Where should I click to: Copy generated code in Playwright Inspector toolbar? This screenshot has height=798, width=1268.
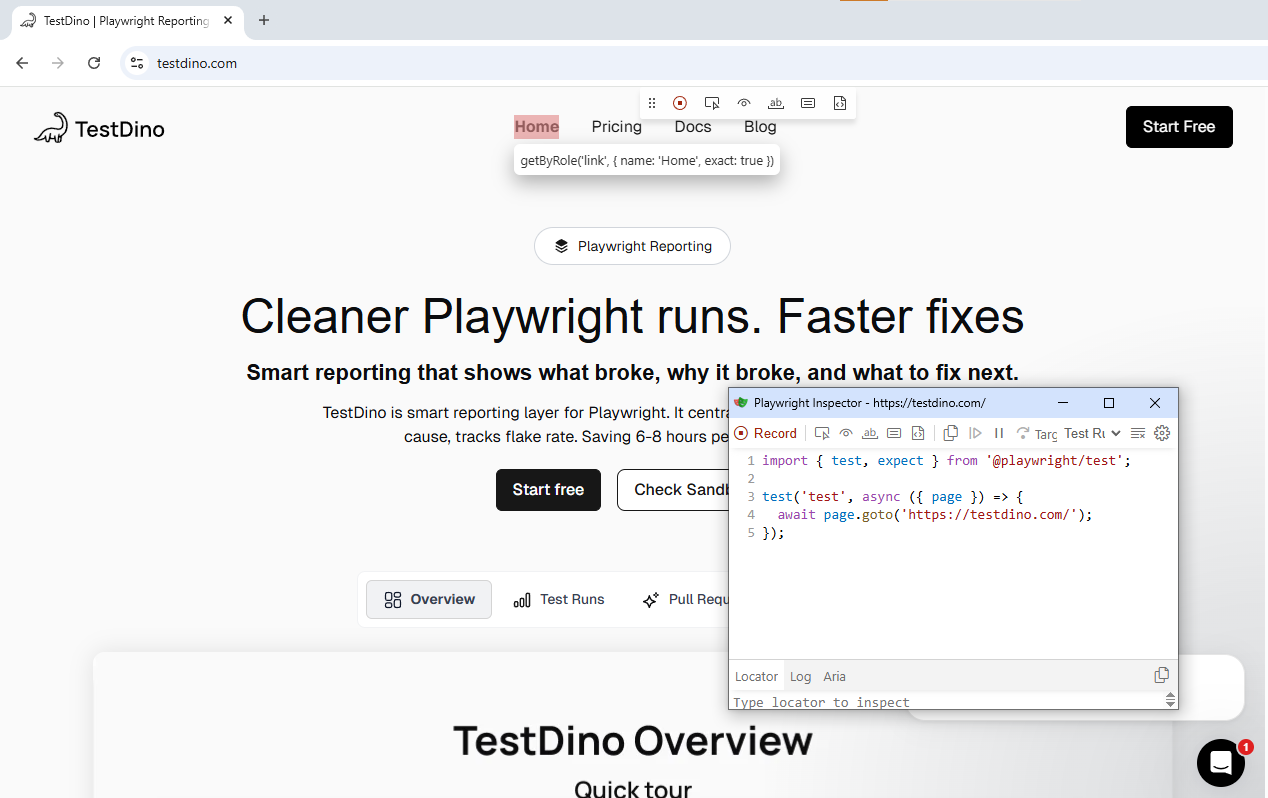951,433
